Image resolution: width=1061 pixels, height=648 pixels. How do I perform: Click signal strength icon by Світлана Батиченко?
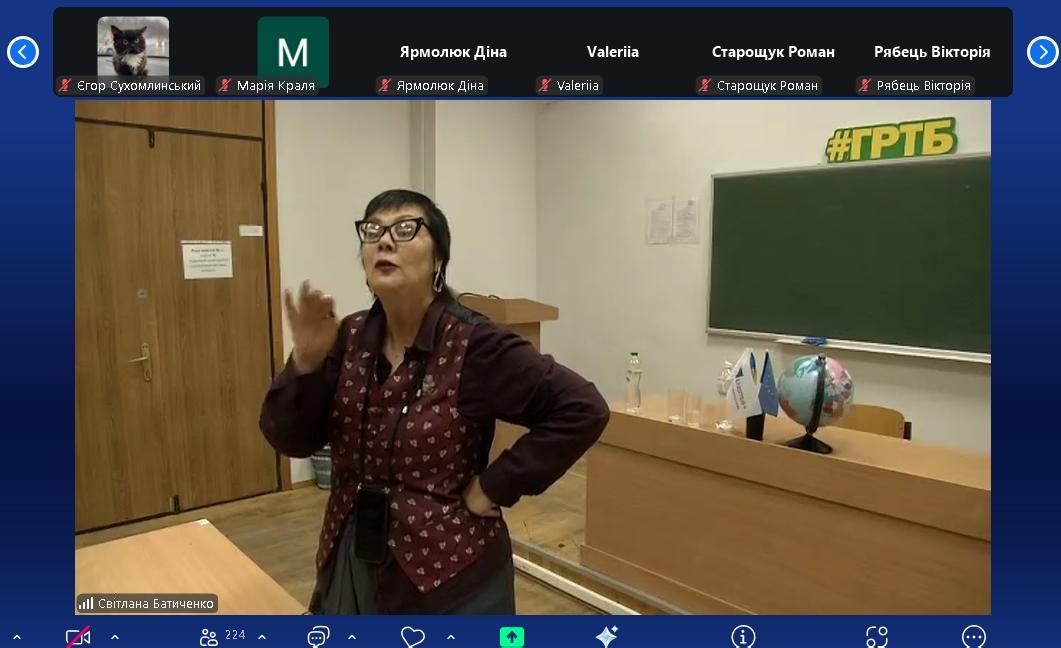pos(86,603)
